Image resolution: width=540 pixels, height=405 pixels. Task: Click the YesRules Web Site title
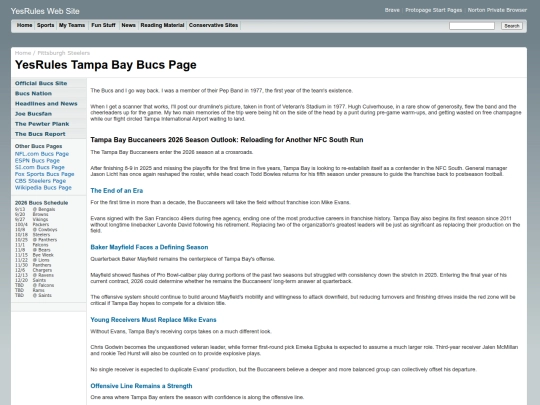pos(45,11)
